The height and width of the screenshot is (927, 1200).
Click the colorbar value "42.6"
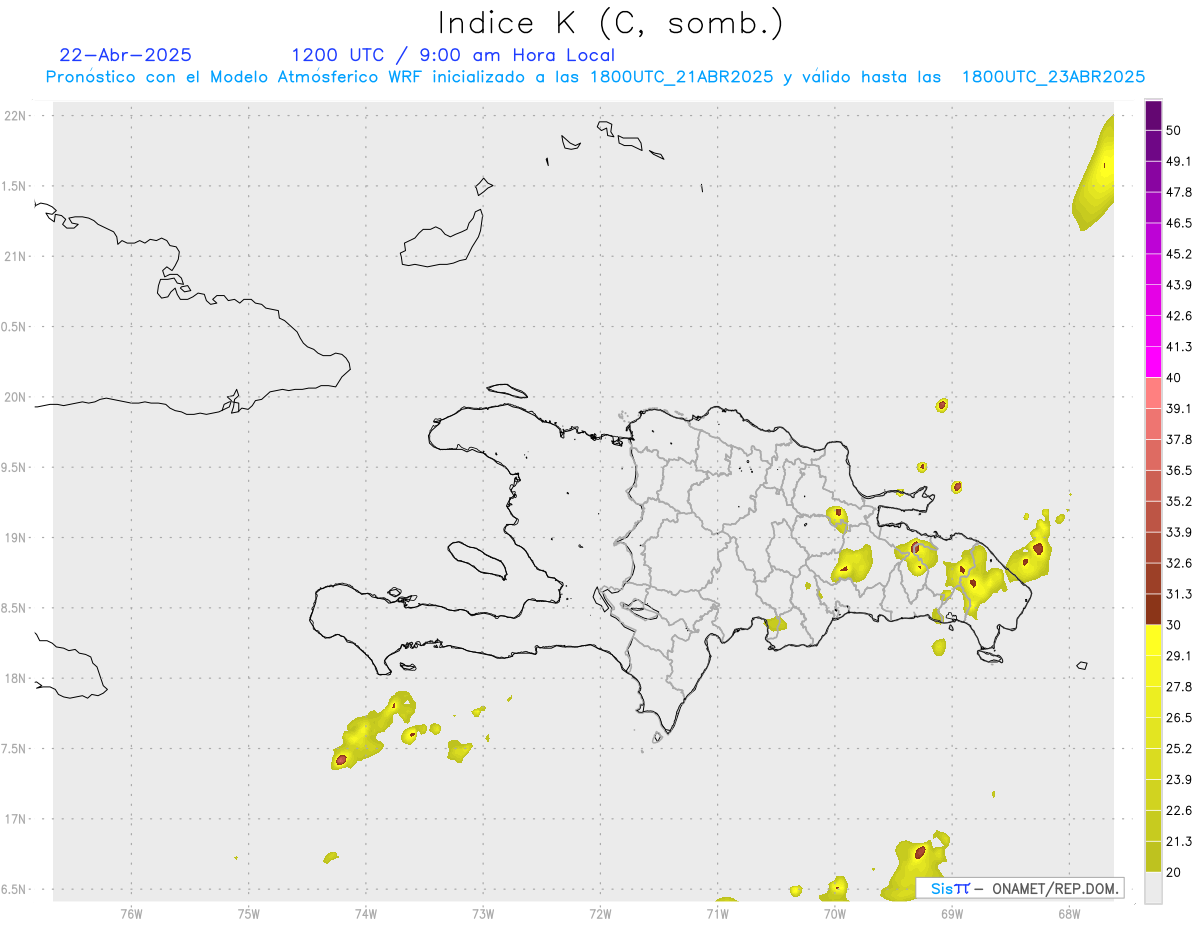[x=1179, y=316]
